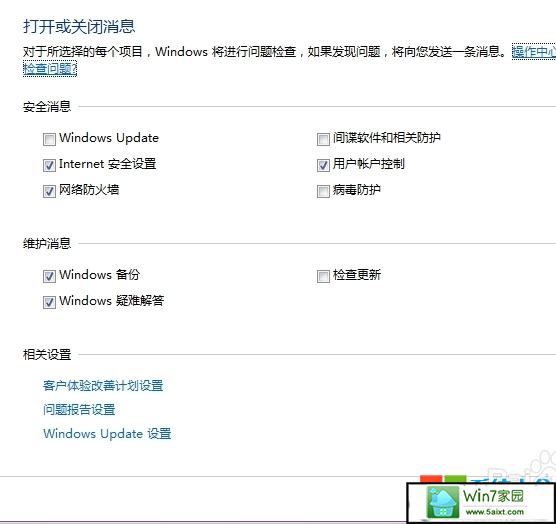The image size is (556, 524).
Task: Open the 问题报告设置 link
Action: (79, 409)
